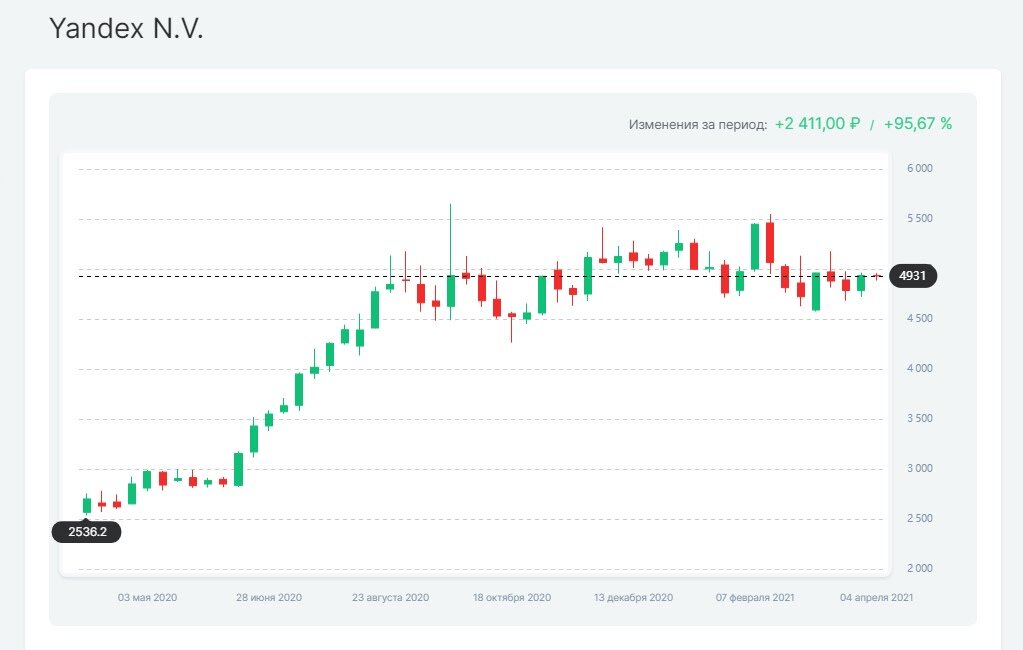
Task: Click the Yandex N.V. title heading
Action: click(126, 29)
